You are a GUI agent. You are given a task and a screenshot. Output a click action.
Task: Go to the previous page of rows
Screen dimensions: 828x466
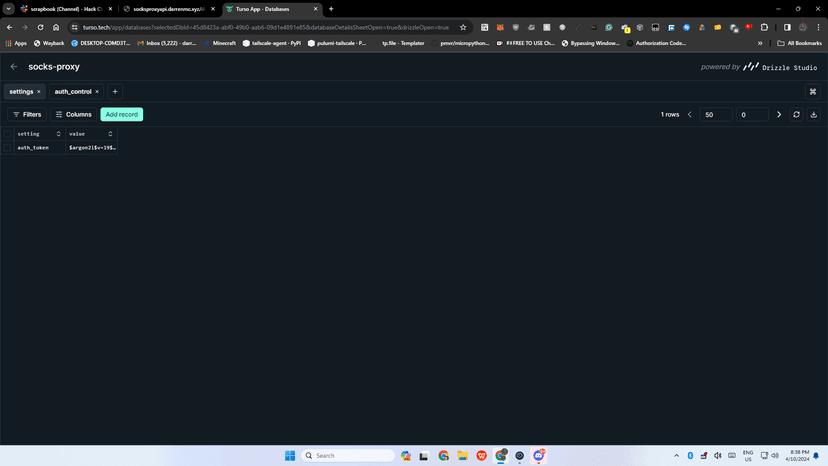[690, 114]
